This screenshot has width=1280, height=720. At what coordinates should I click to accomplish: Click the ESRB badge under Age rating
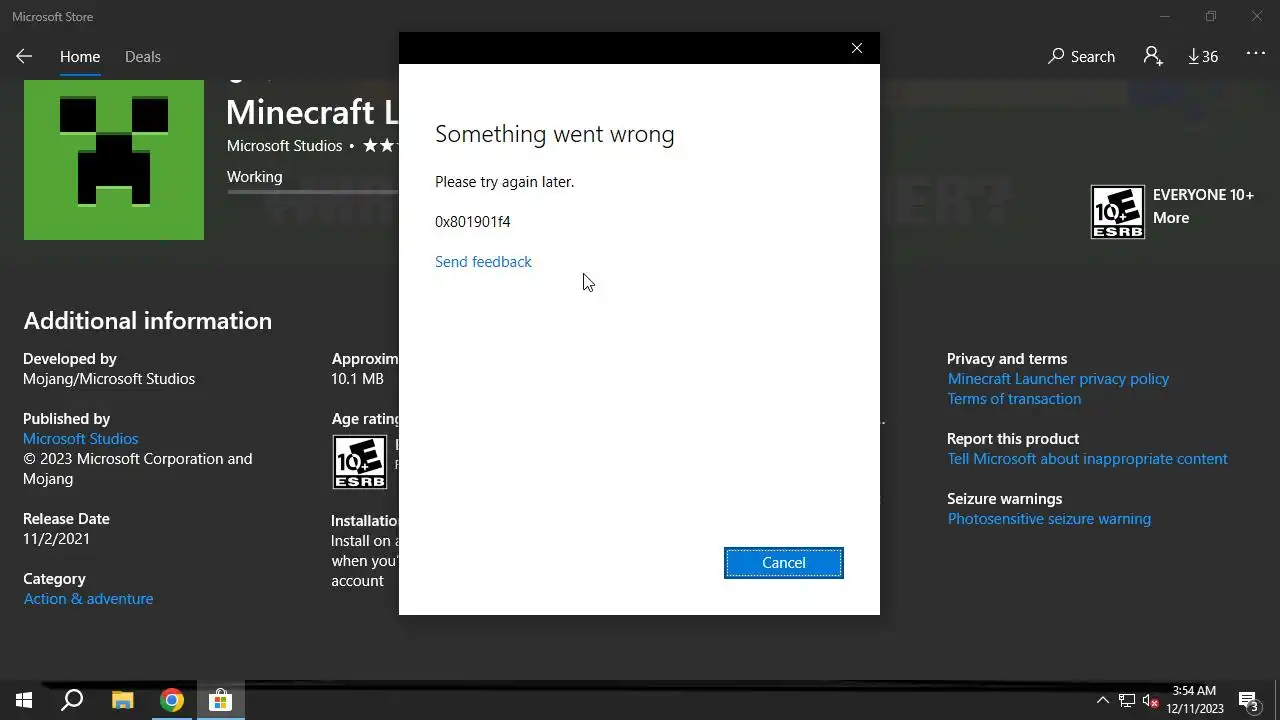tap(359, 462)
